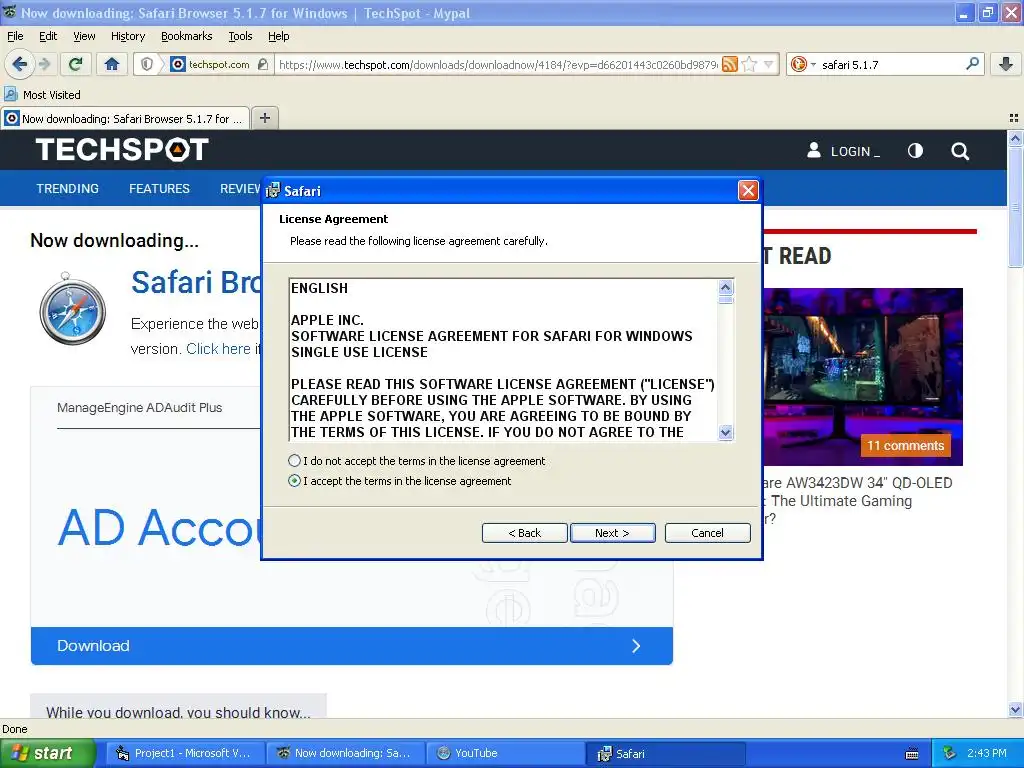
Task: Open the Most Visited bookmarks folder
Action: [x=42, y=95]
